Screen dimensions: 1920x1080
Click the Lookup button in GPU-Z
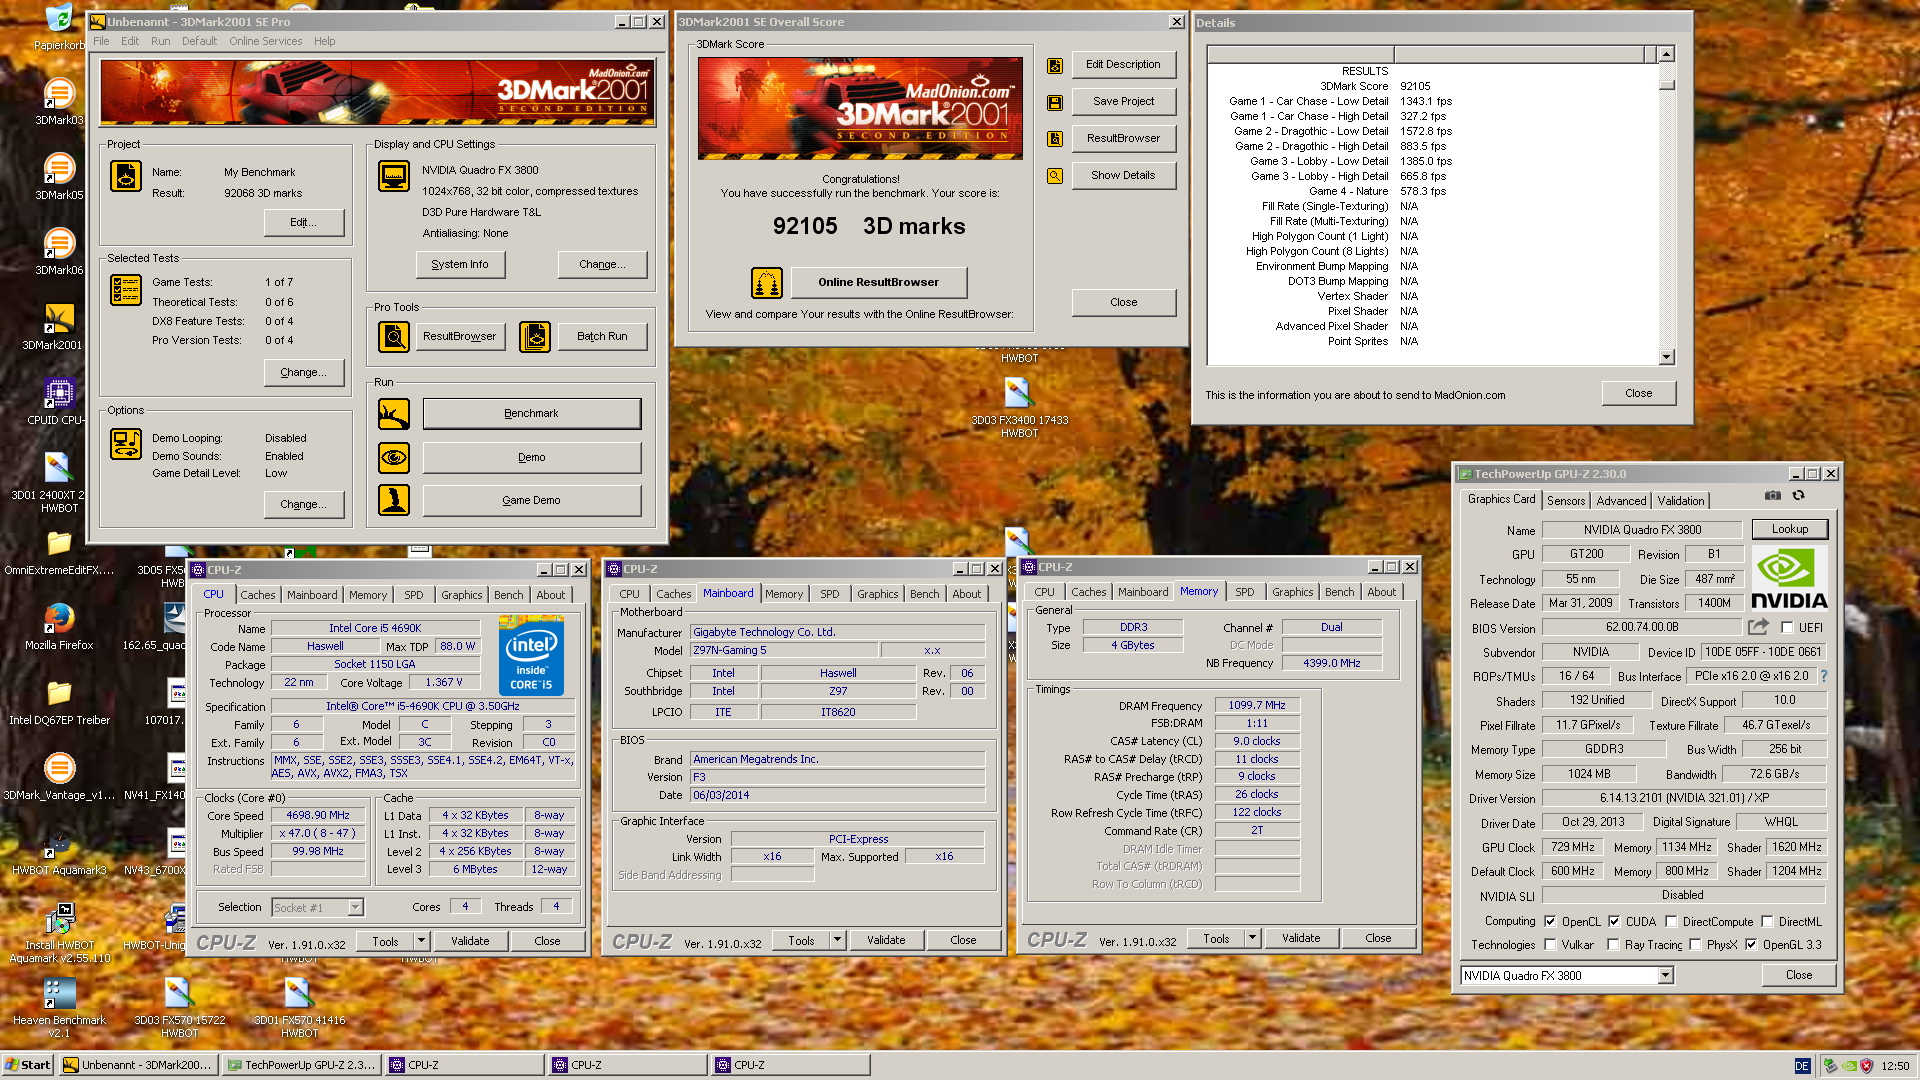coord(1790,530)
